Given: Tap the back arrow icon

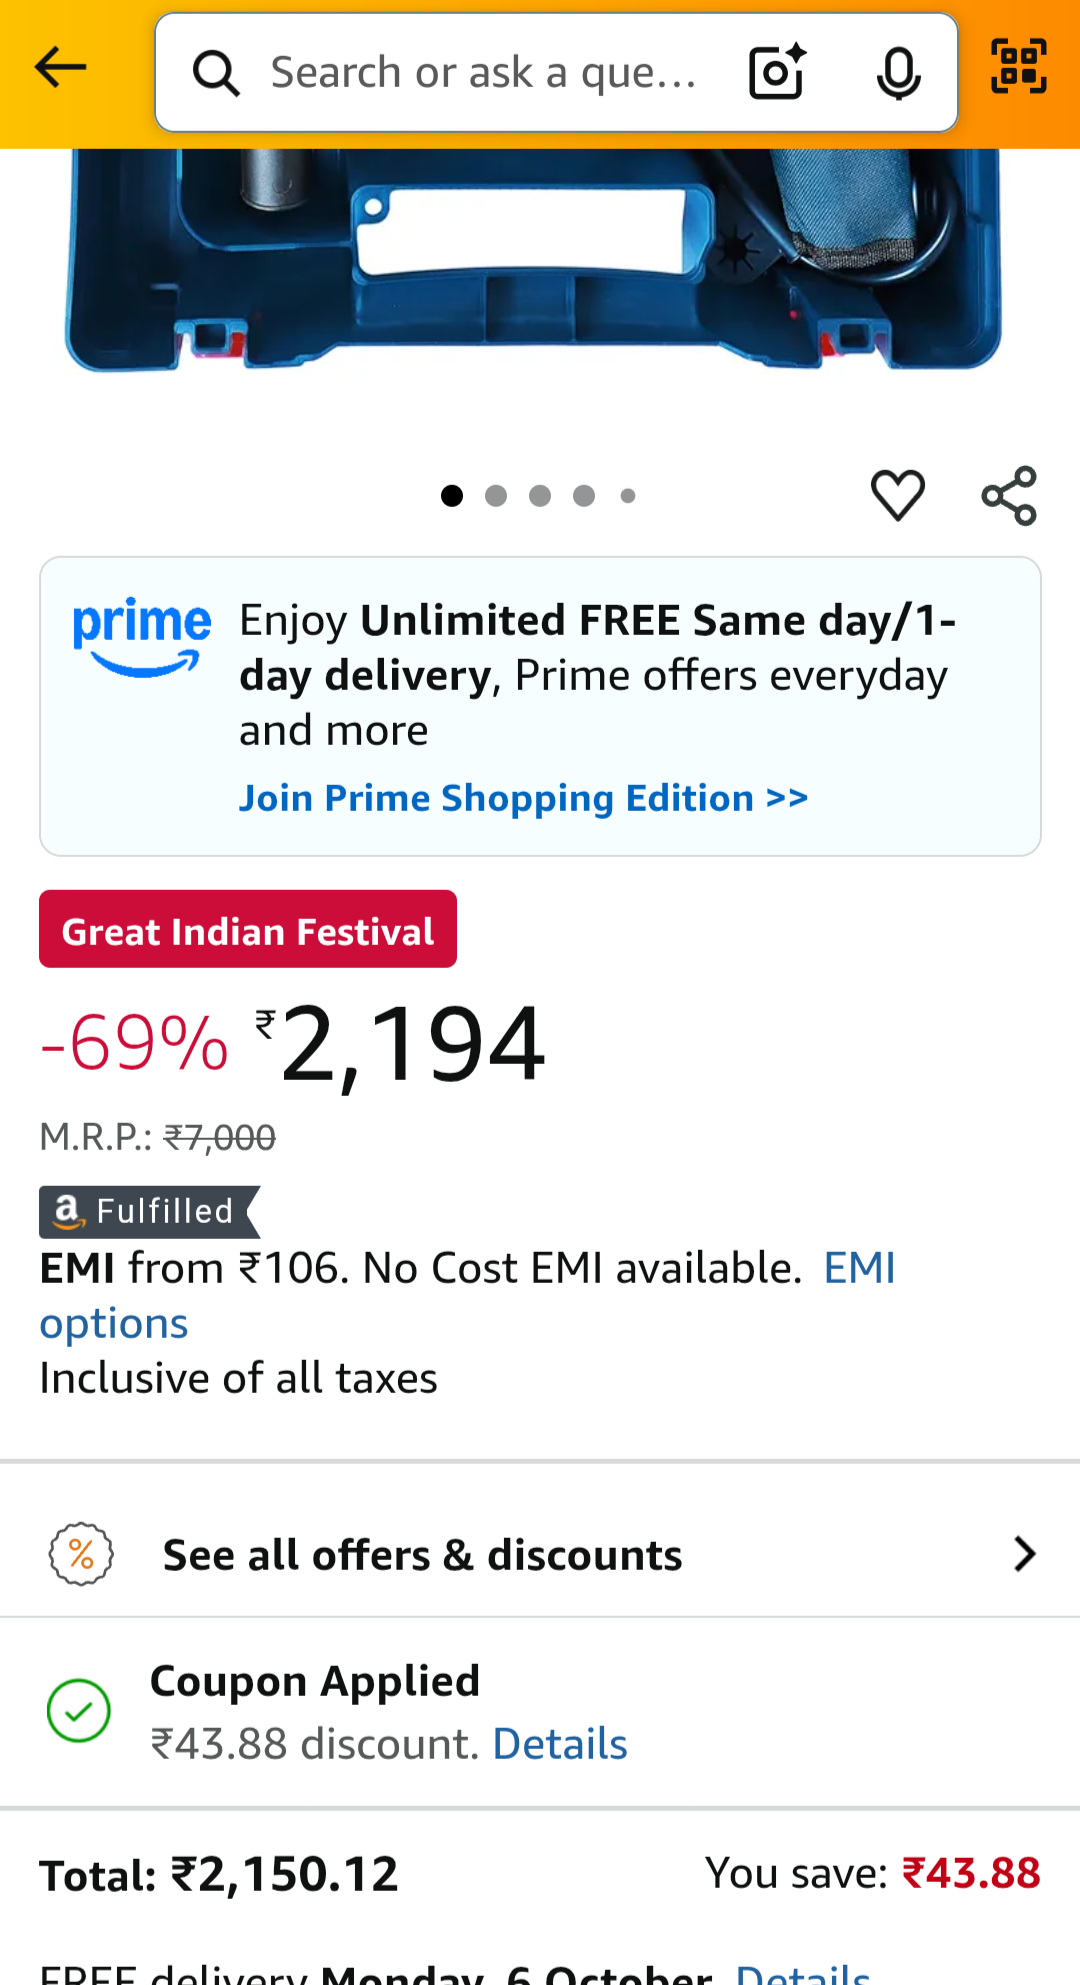Looking at the screenshot, I should tap(60, 68).
